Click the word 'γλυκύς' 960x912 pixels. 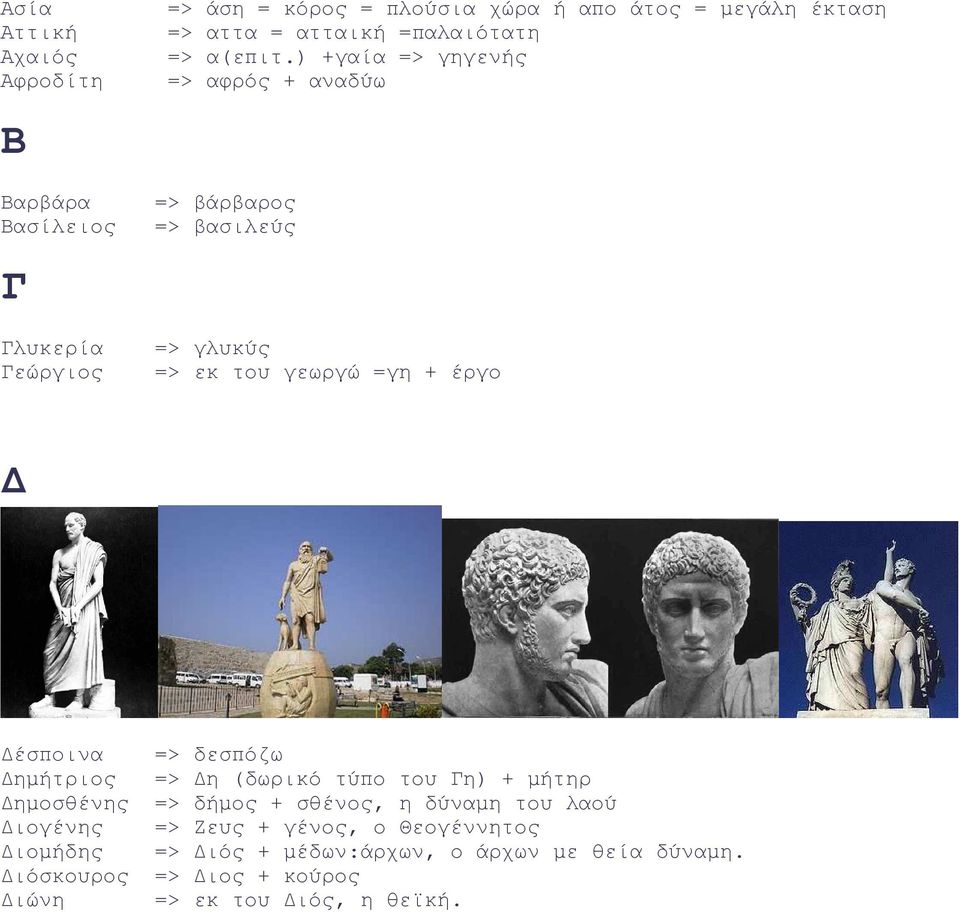[x=232, y=348]
